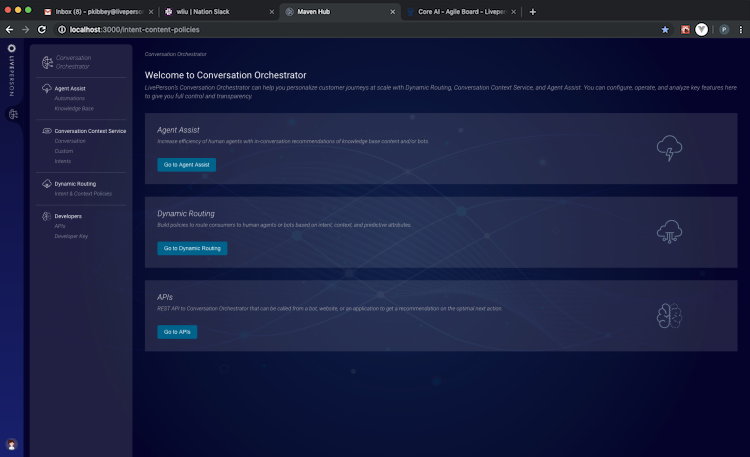Open Agent Assist in the sidebar
750x457 pixels.
70,89
